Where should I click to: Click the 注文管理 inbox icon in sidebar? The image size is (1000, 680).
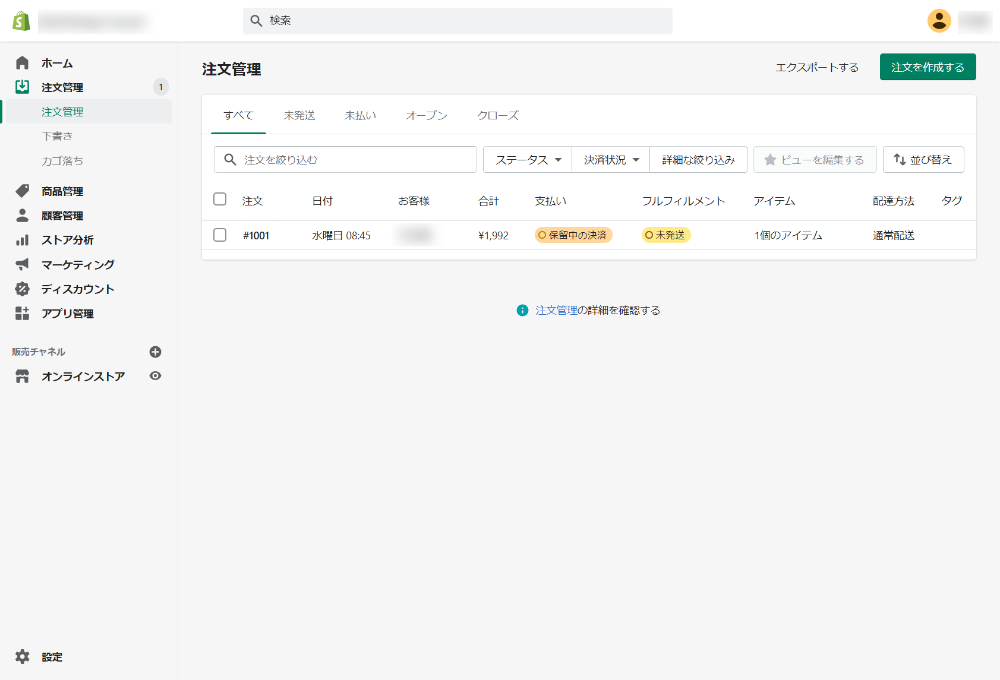click(x=22, y=87)
